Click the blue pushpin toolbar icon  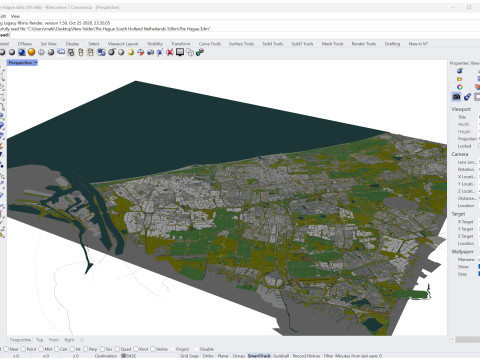pyautogui.click(x=160, y=52)
